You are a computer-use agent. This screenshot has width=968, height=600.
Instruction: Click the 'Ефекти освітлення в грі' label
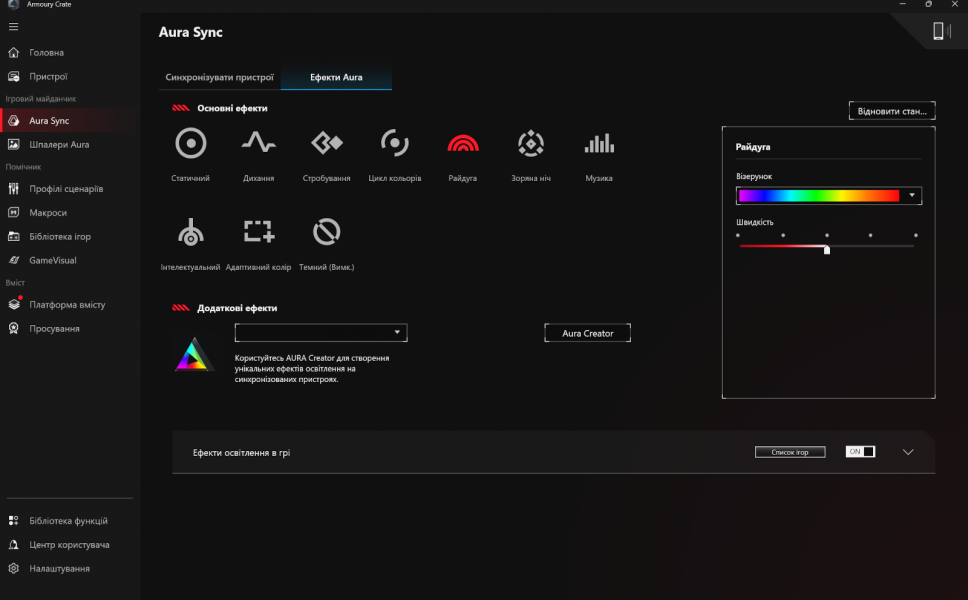point(241,452)
